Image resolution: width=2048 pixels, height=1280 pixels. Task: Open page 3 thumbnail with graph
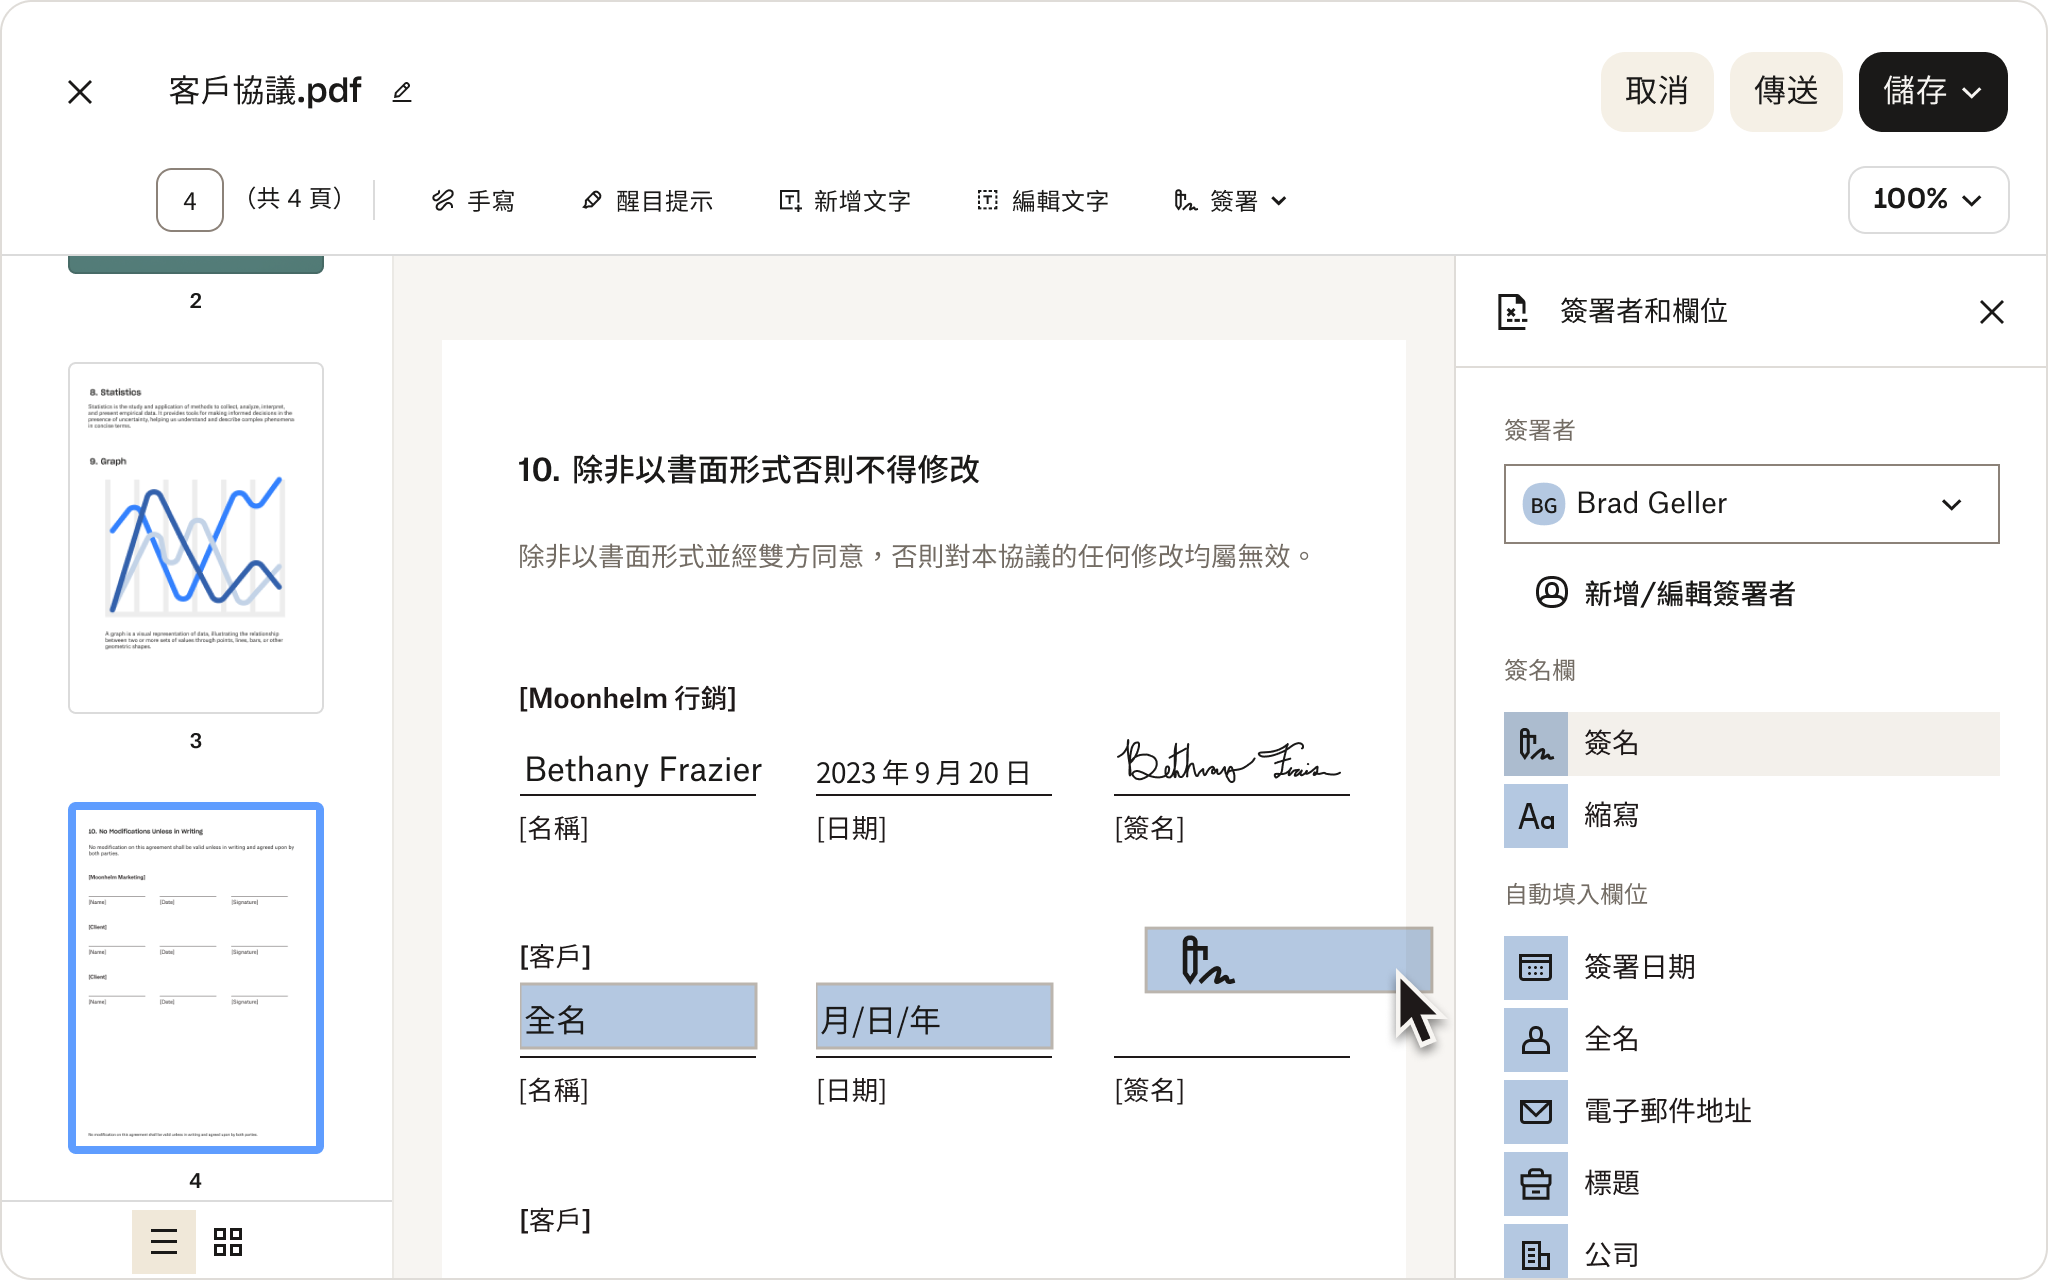coord(196,538)
